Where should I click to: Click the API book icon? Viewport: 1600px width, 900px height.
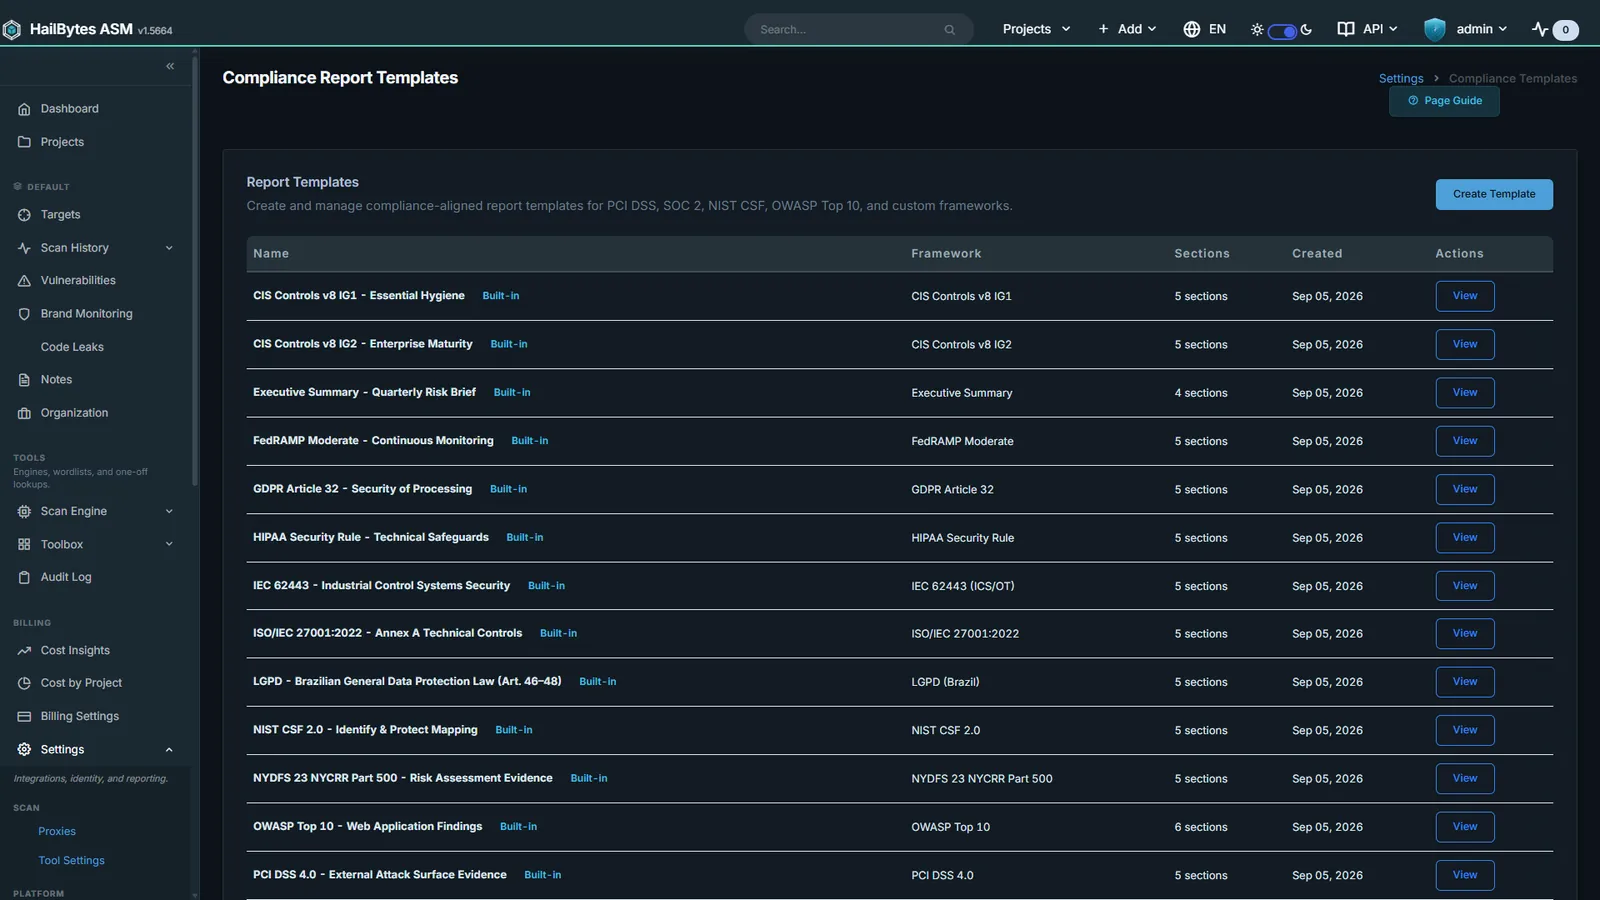(x=1346, y=29)
